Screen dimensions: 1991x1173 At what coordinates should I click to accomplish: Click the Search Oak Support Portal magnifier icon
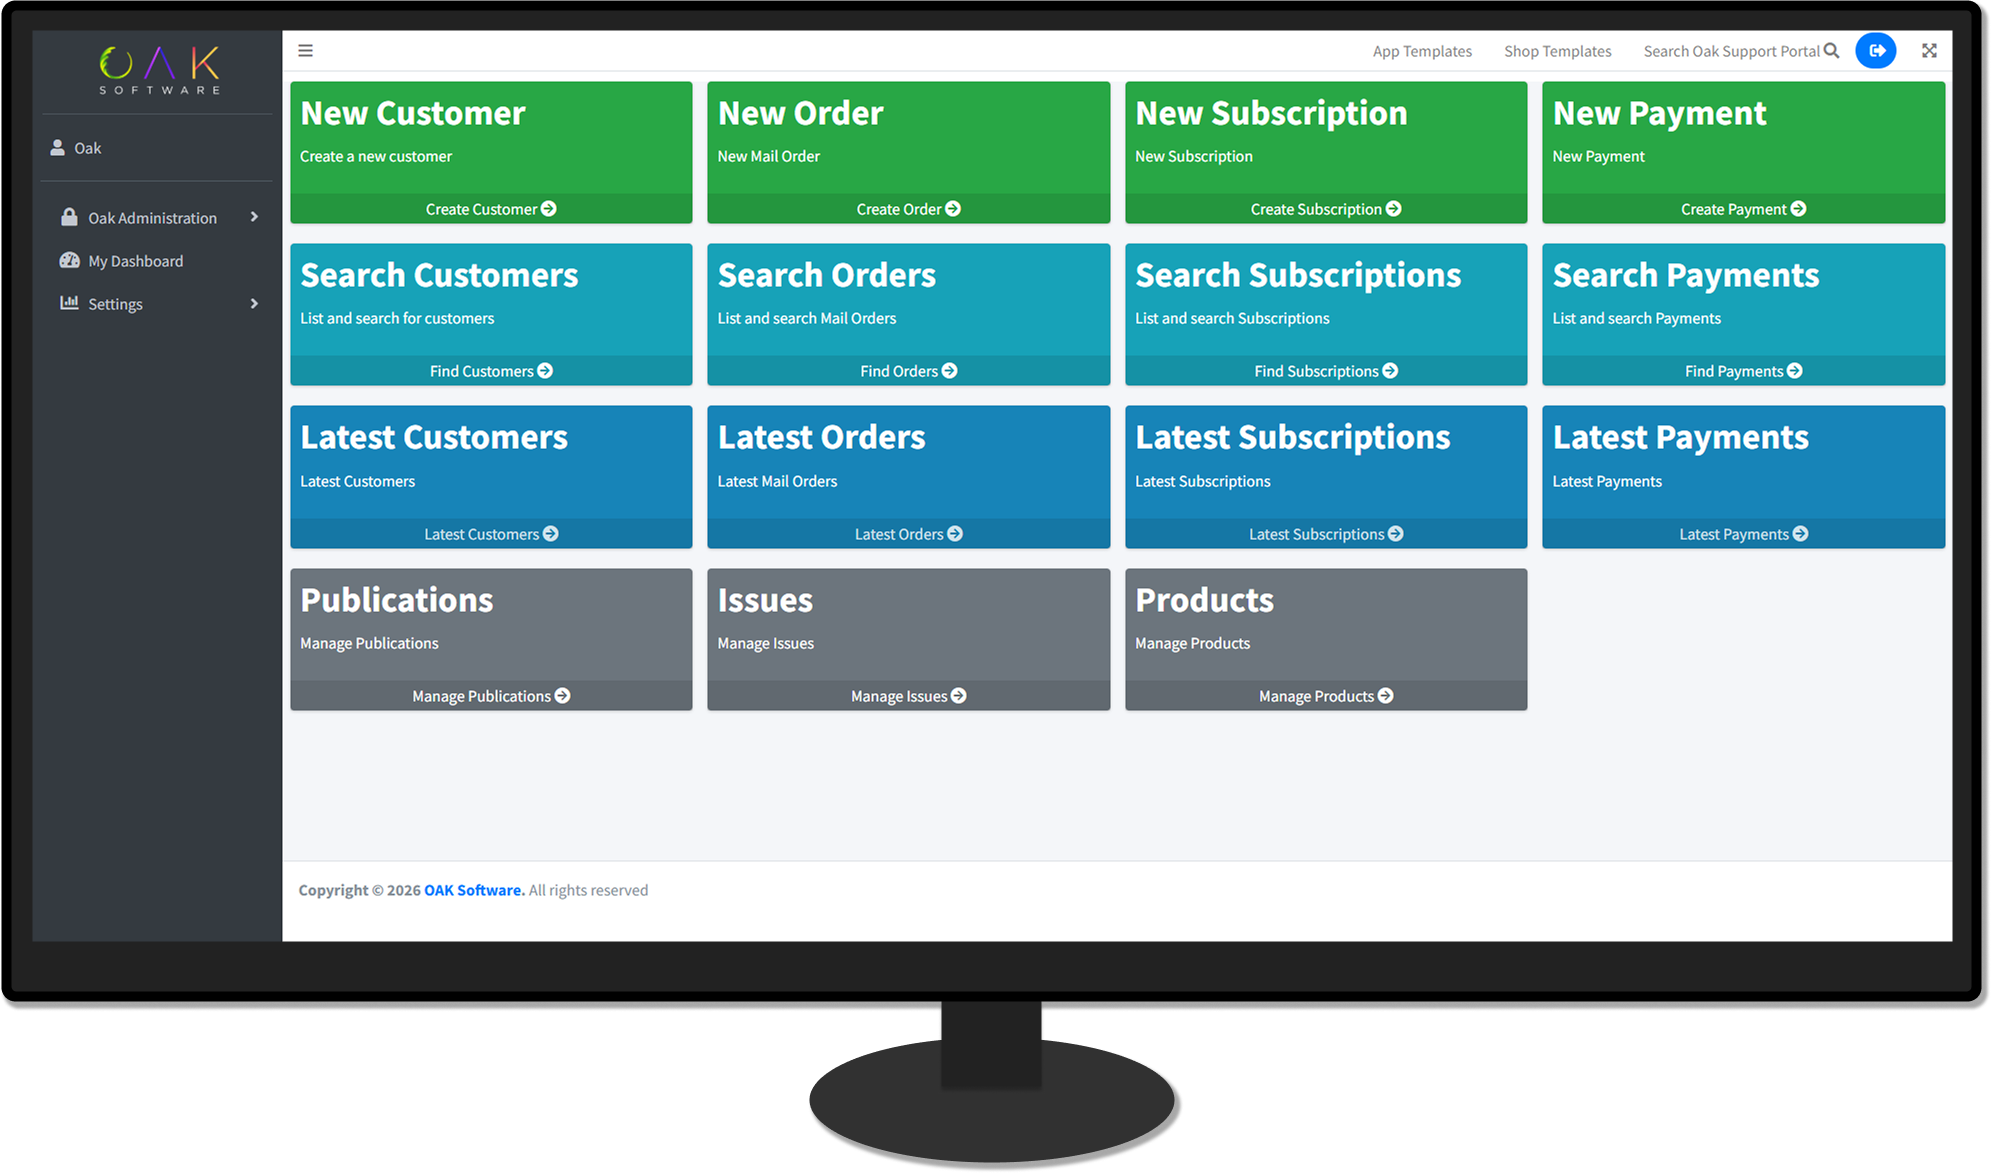1831,51
